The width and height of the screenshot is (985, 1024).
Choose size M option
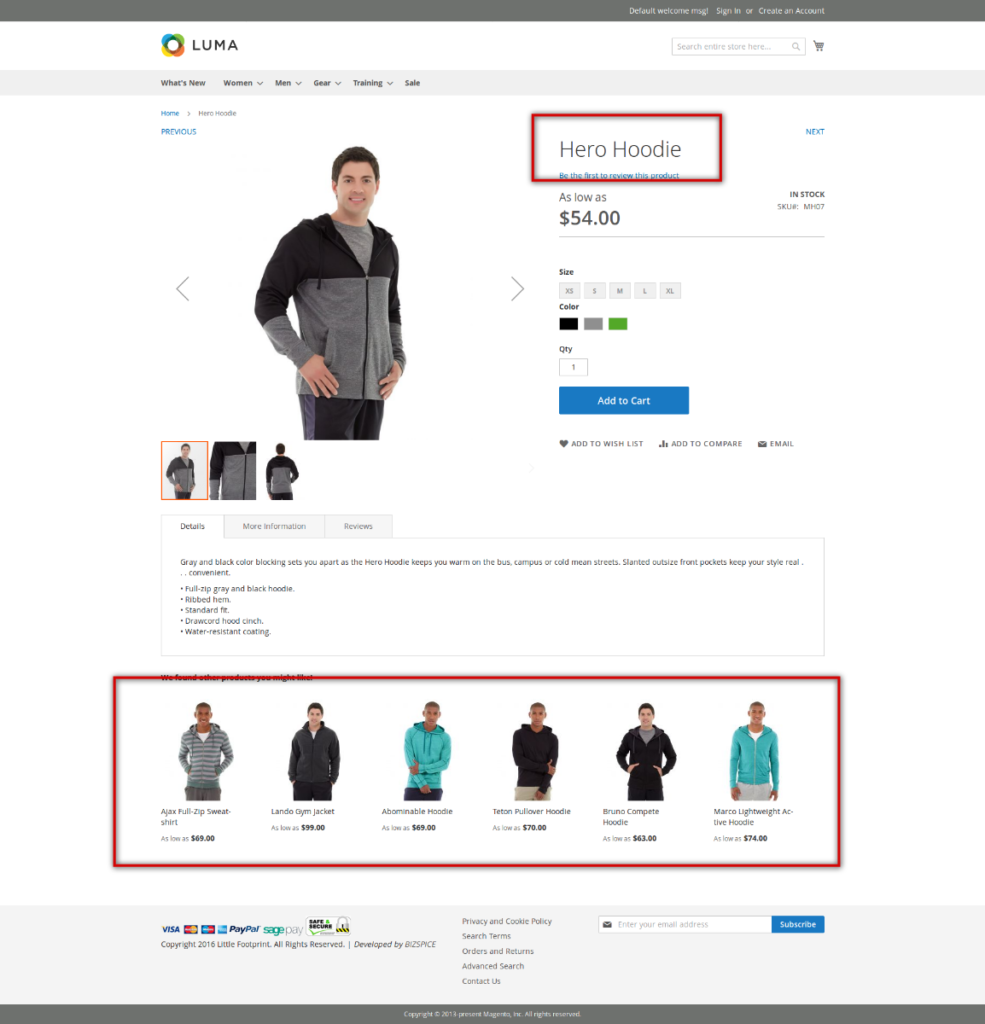(620, 291)
